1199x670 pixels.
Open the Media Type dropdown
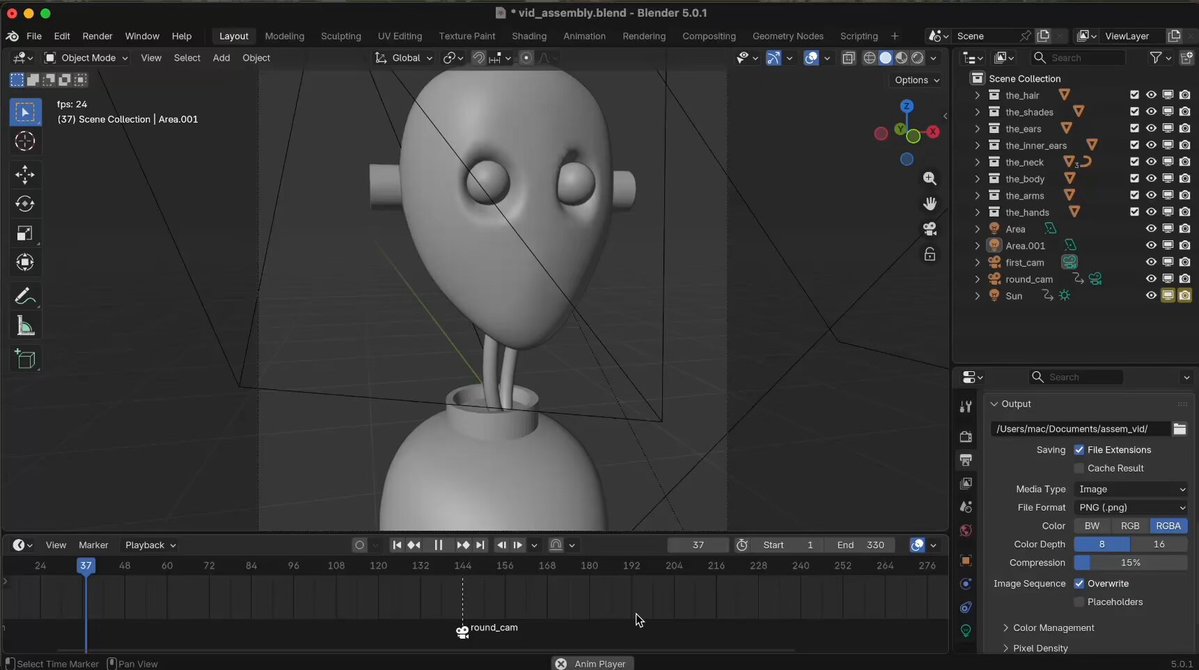coord(1131,489)
